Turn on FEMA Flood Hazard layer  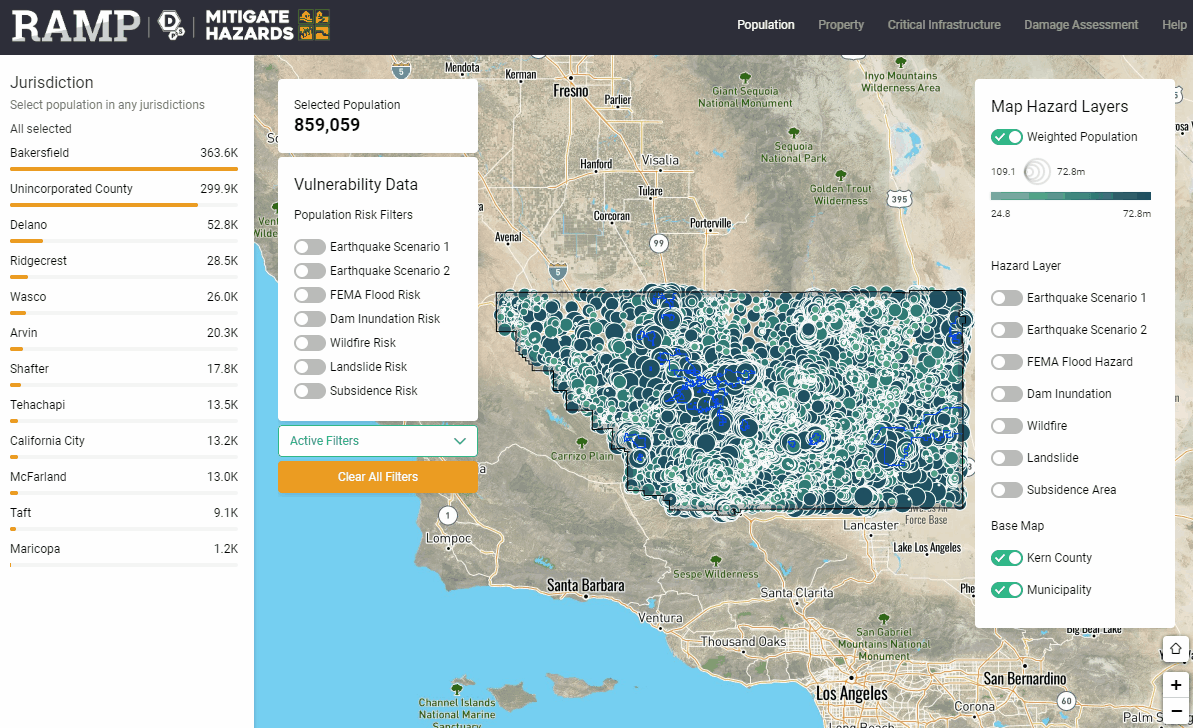click(1007, 362)
